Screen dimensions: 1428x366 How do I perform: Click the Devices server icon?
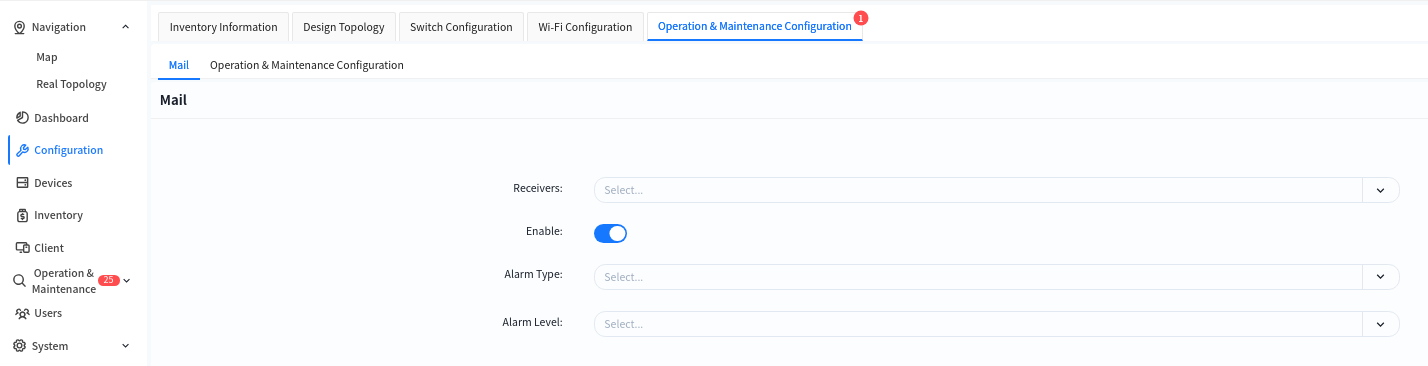[x=22, y=183]
